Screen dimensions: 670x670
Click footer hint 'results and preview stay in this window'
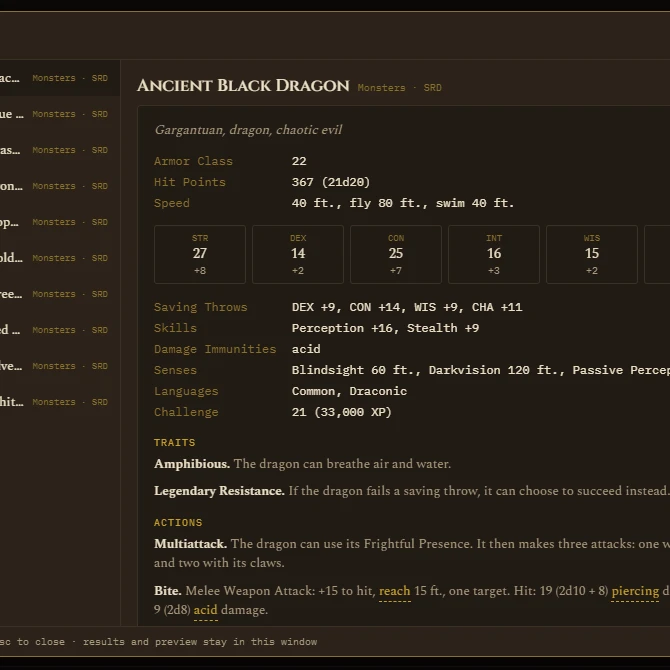[200, 642]
